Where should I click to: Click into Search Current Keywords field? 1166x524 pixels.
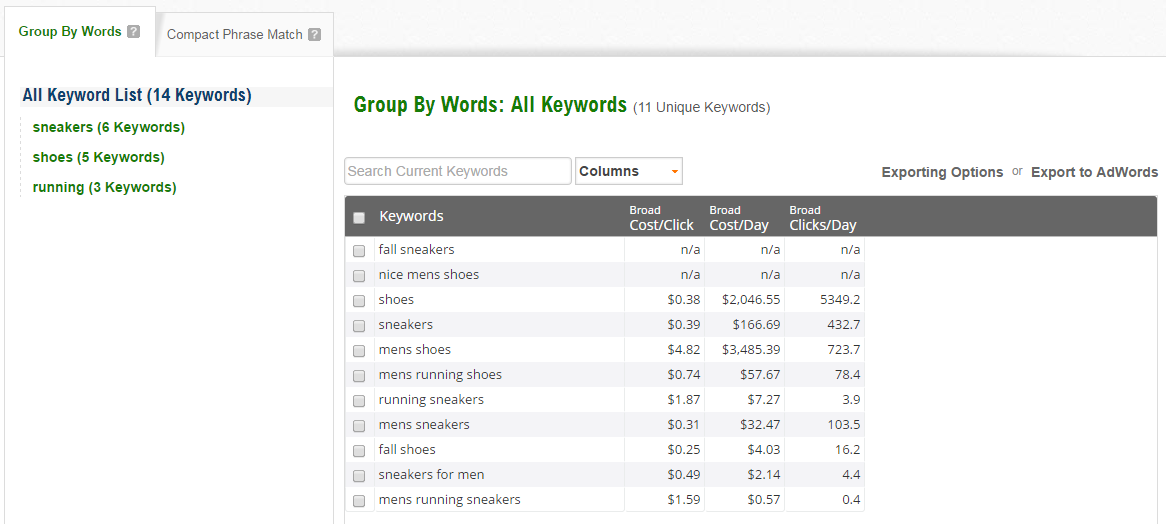click(x=457, y=171)
